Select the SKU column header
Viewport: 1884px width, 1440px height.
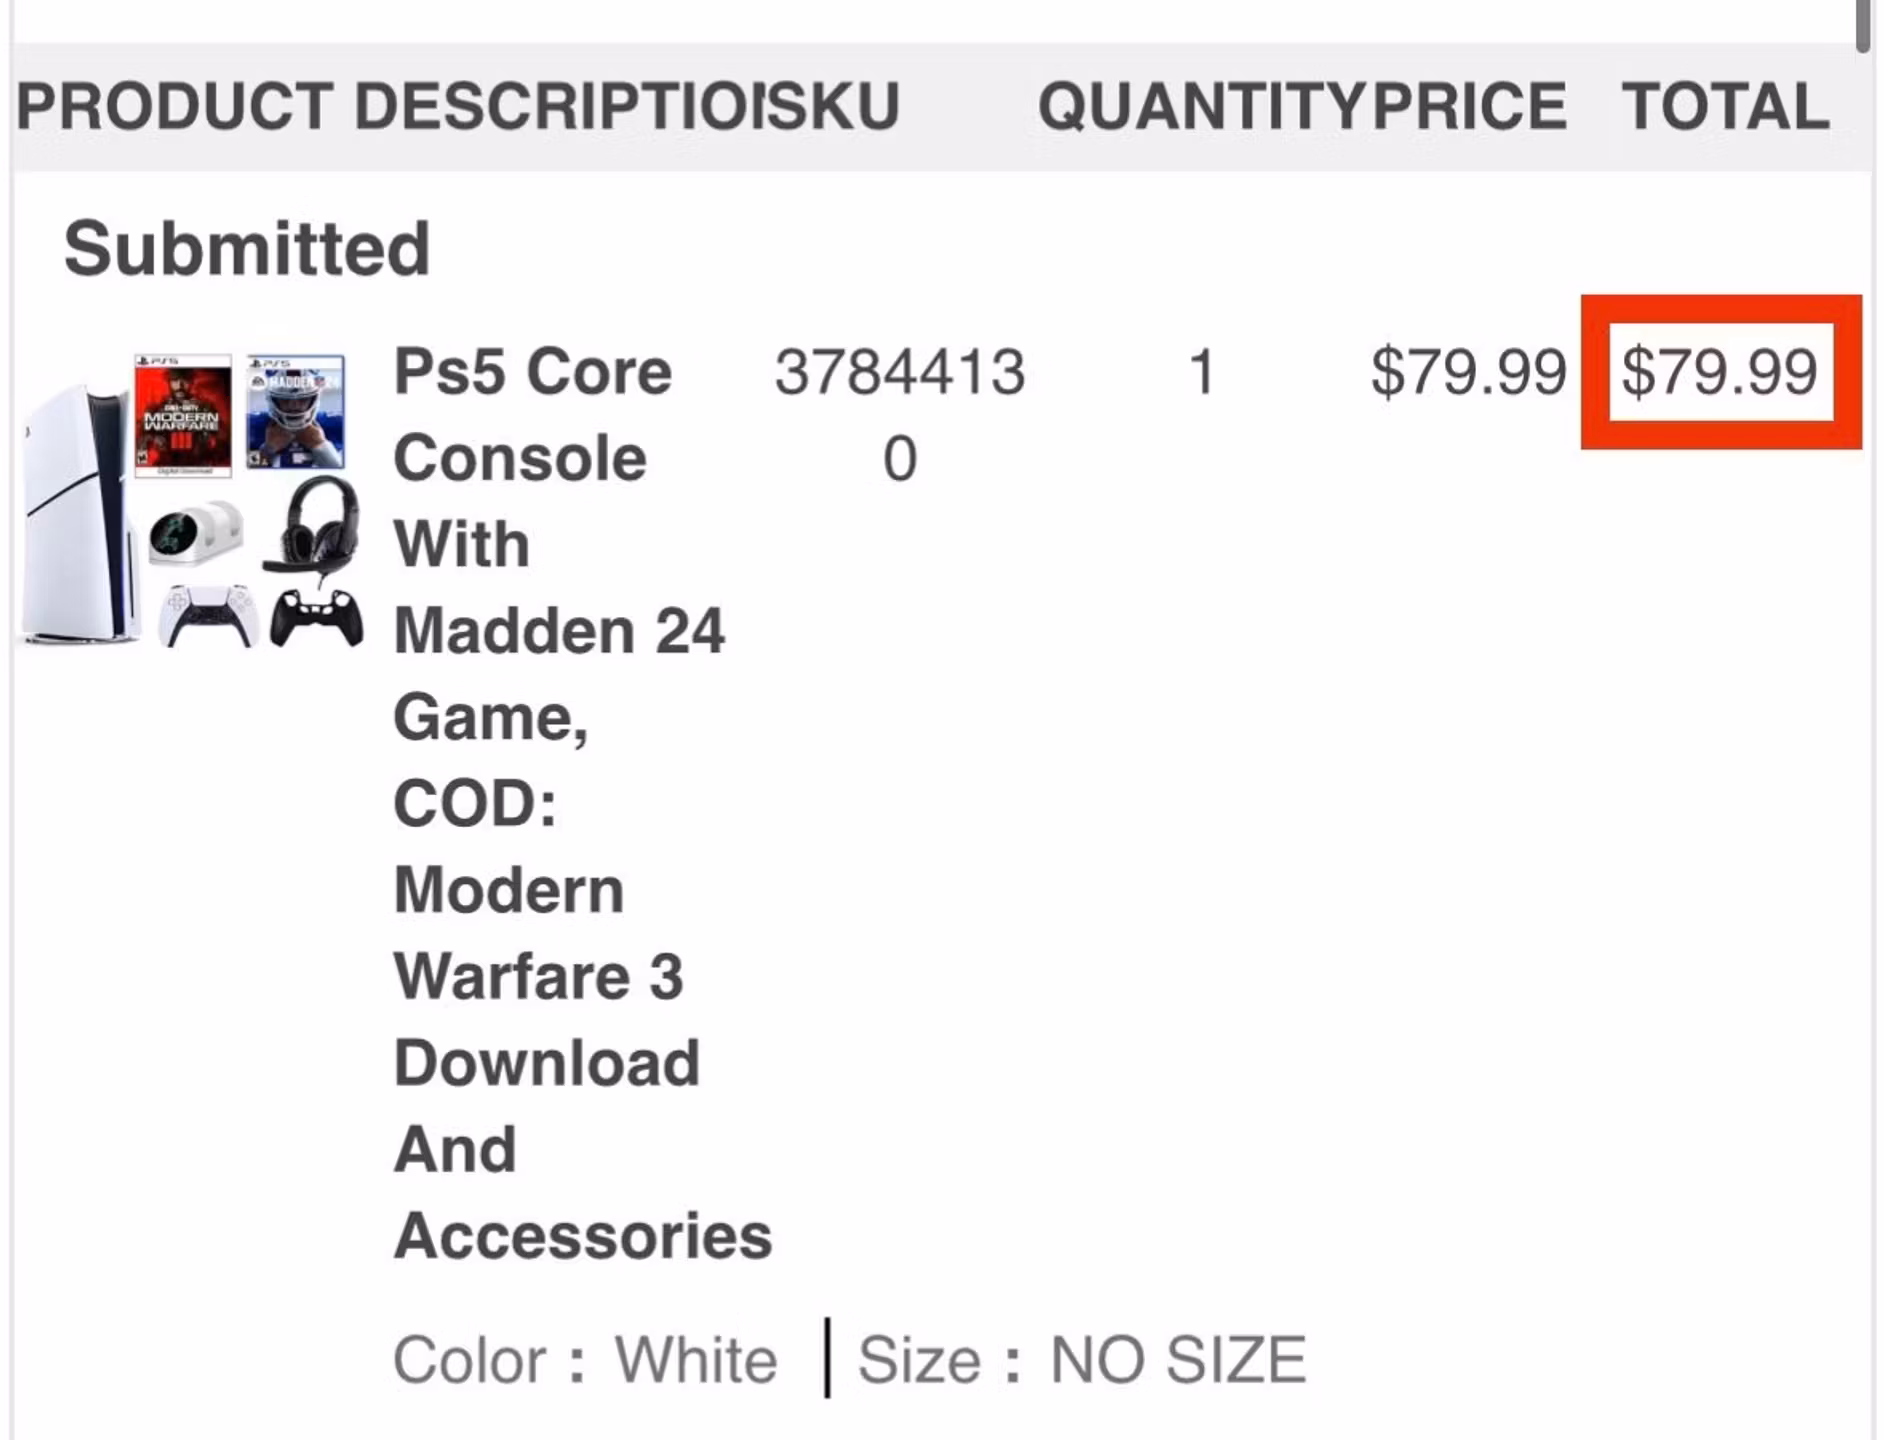tap(835, 106)
